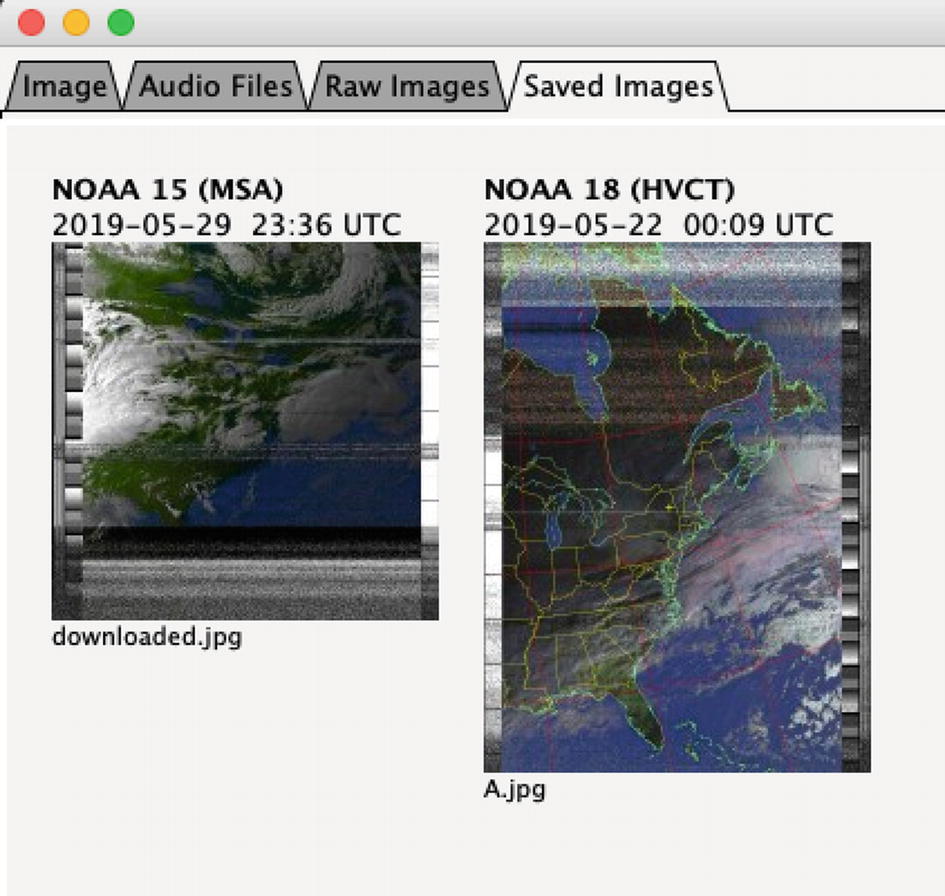
Task: Switch to the Image tab
Action: (64, 86)
